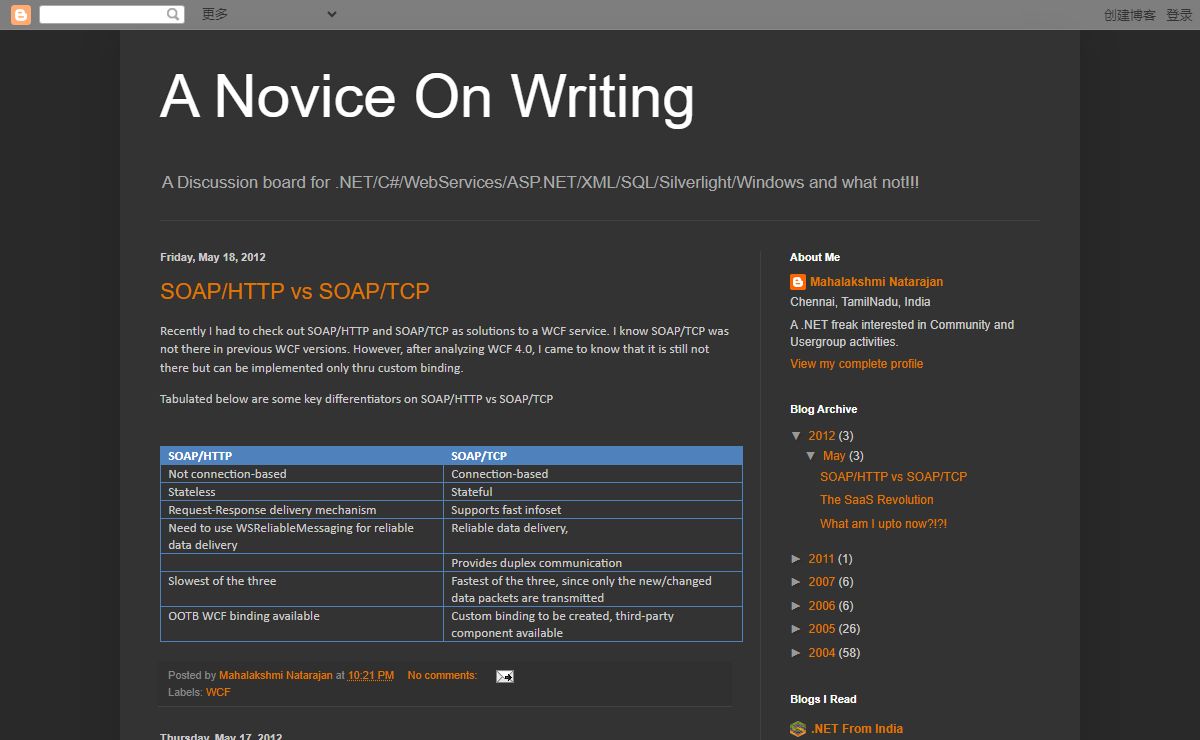Open the 更多 dropdown in navbar
This screenshot has height=740, width=1200.
coord(269,14)
